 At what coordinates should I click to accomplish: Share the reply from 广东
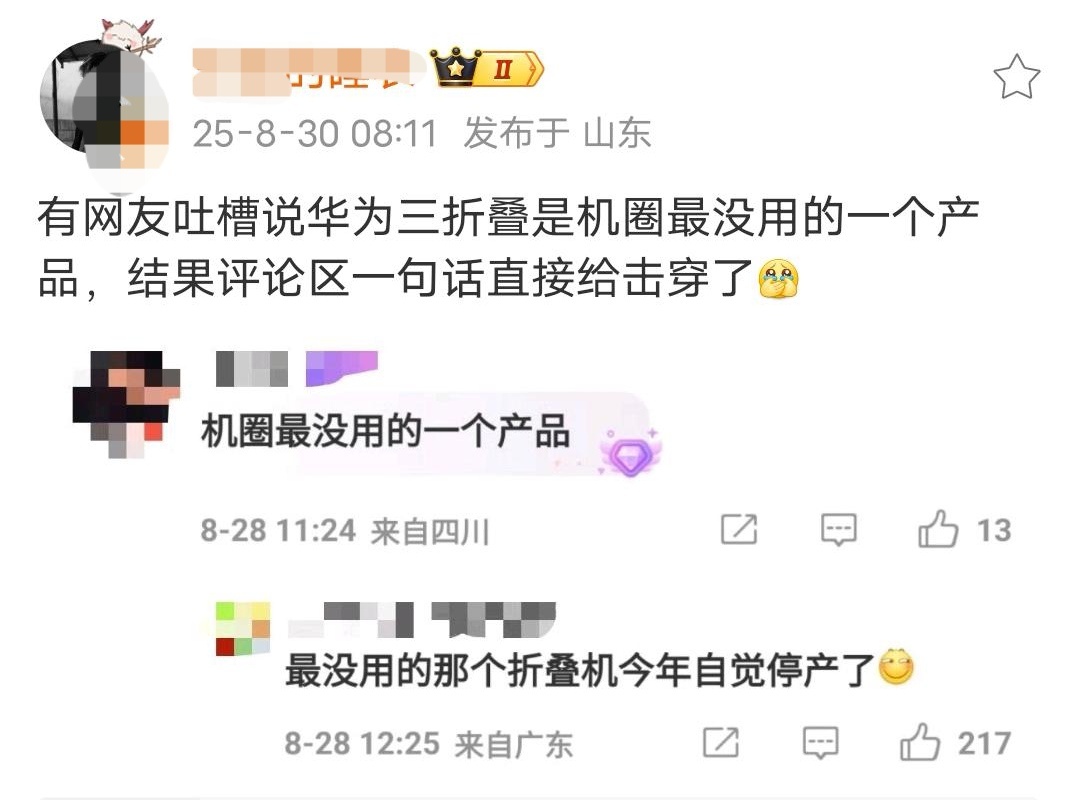[x=720, y=742]
